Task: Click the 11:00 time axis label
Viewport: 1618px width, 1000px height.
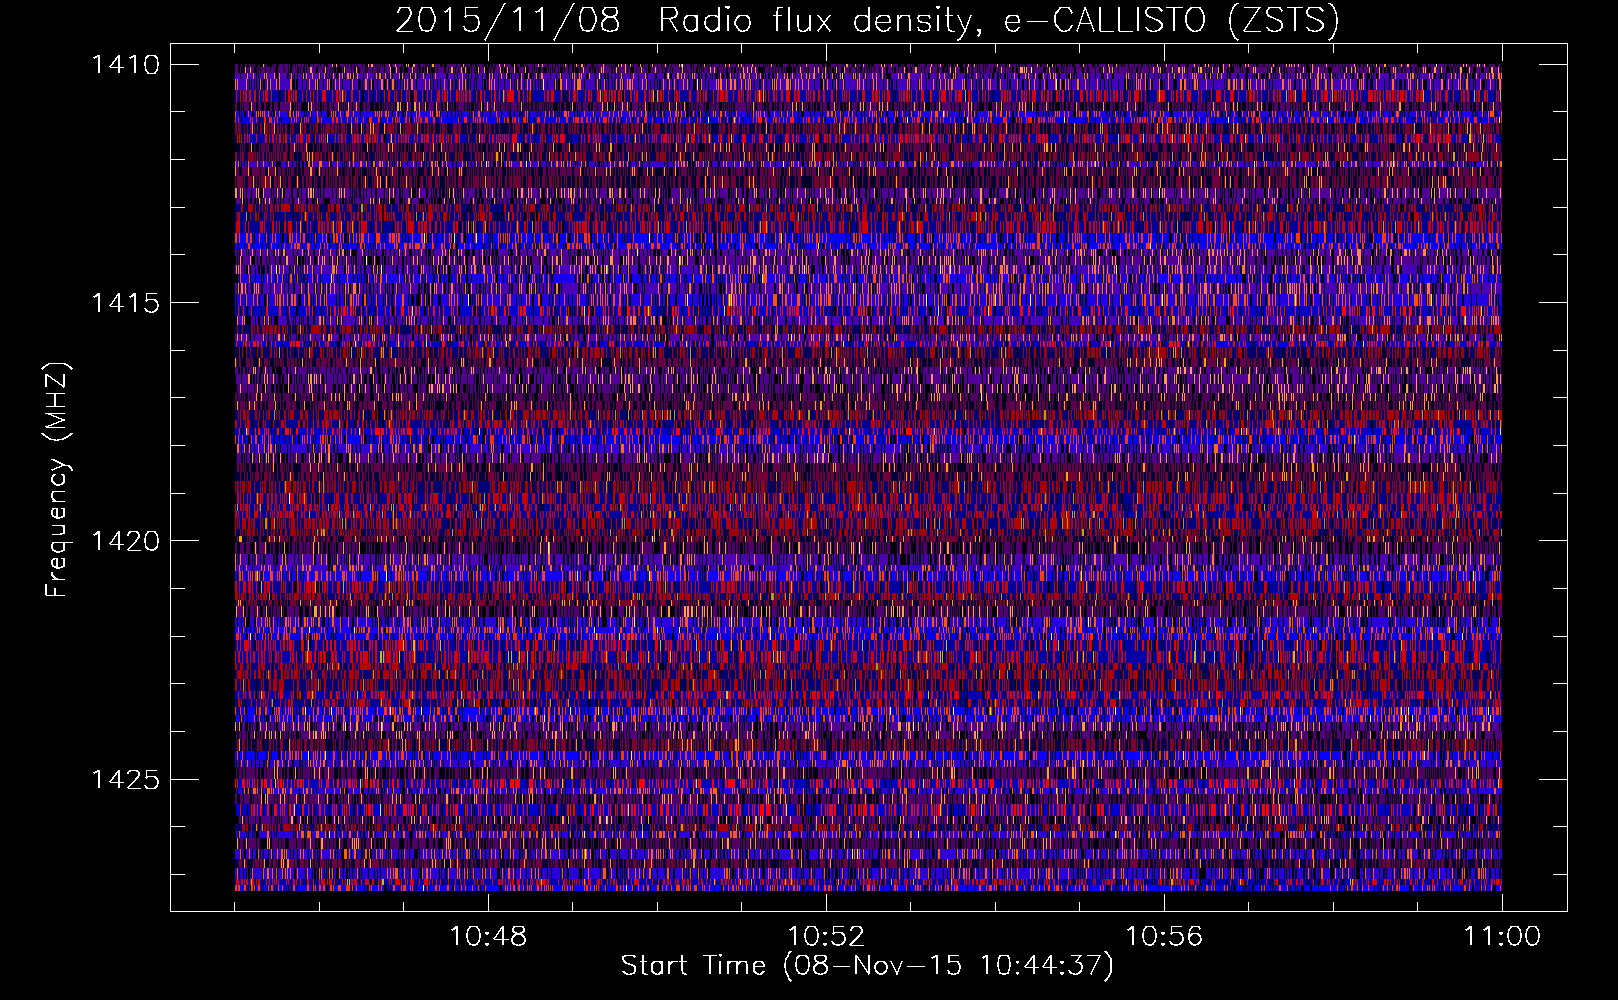Action: (x=1502, y=937)
